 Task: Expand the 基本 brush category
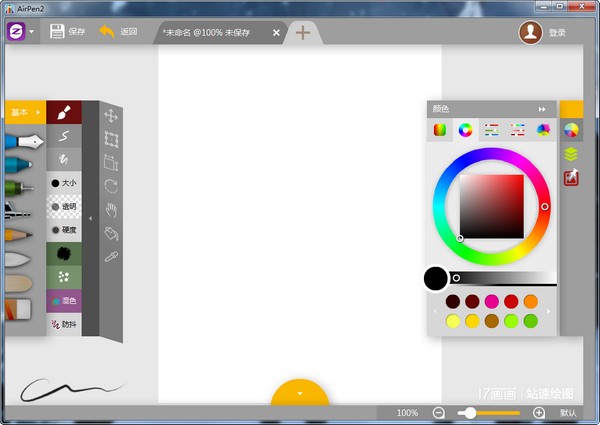24,112
